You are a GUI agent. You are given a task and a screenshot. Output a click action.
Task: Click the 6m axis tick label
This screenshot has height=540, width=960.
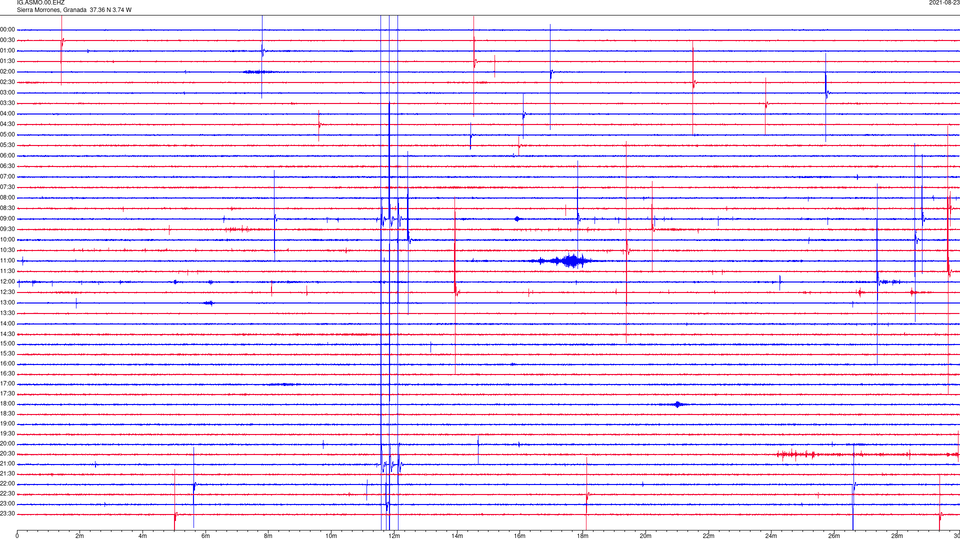click(205, 536)
